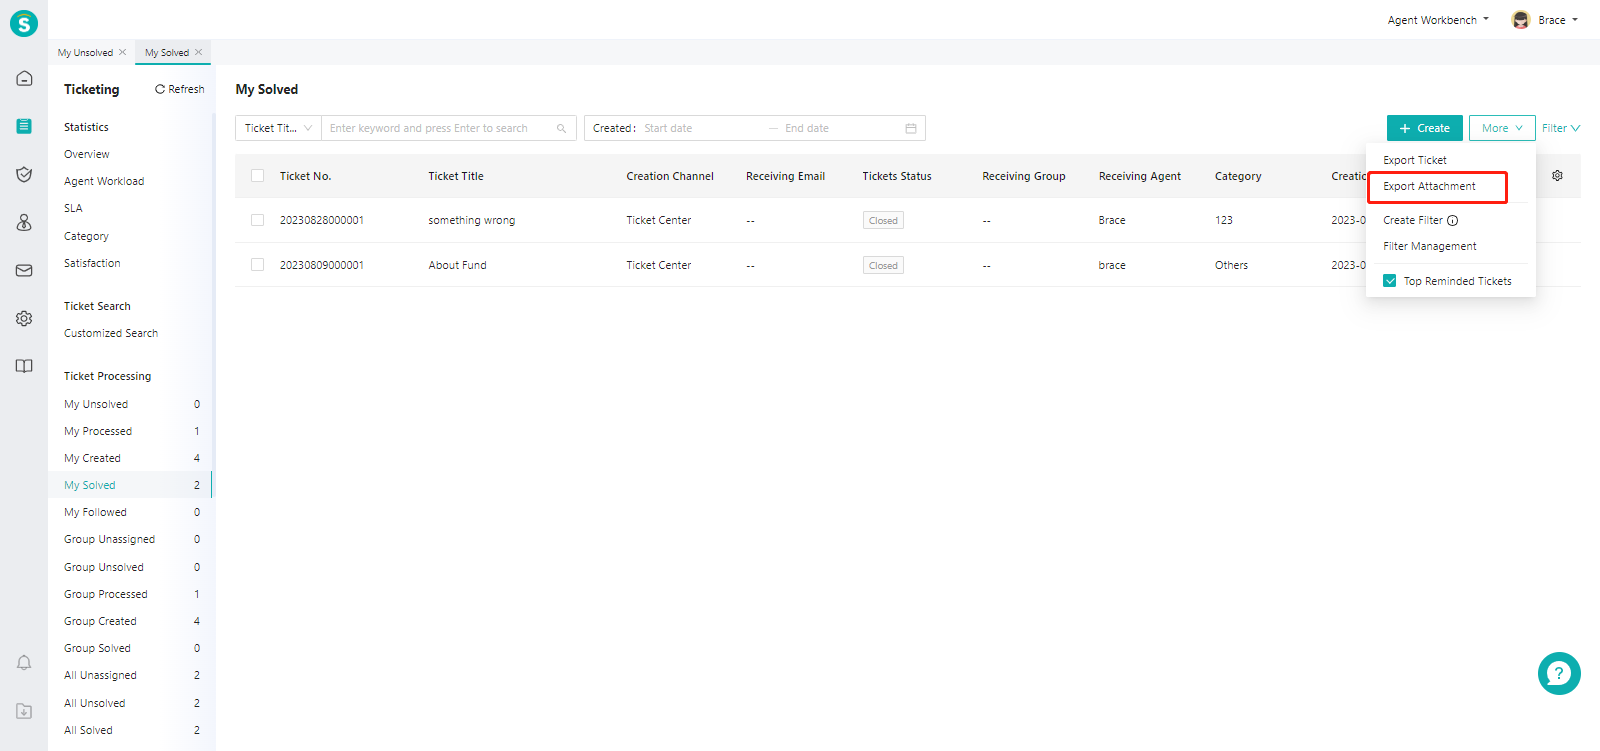Click the Brace user avatar
1600x751 pixels.
click(1521, 20)
